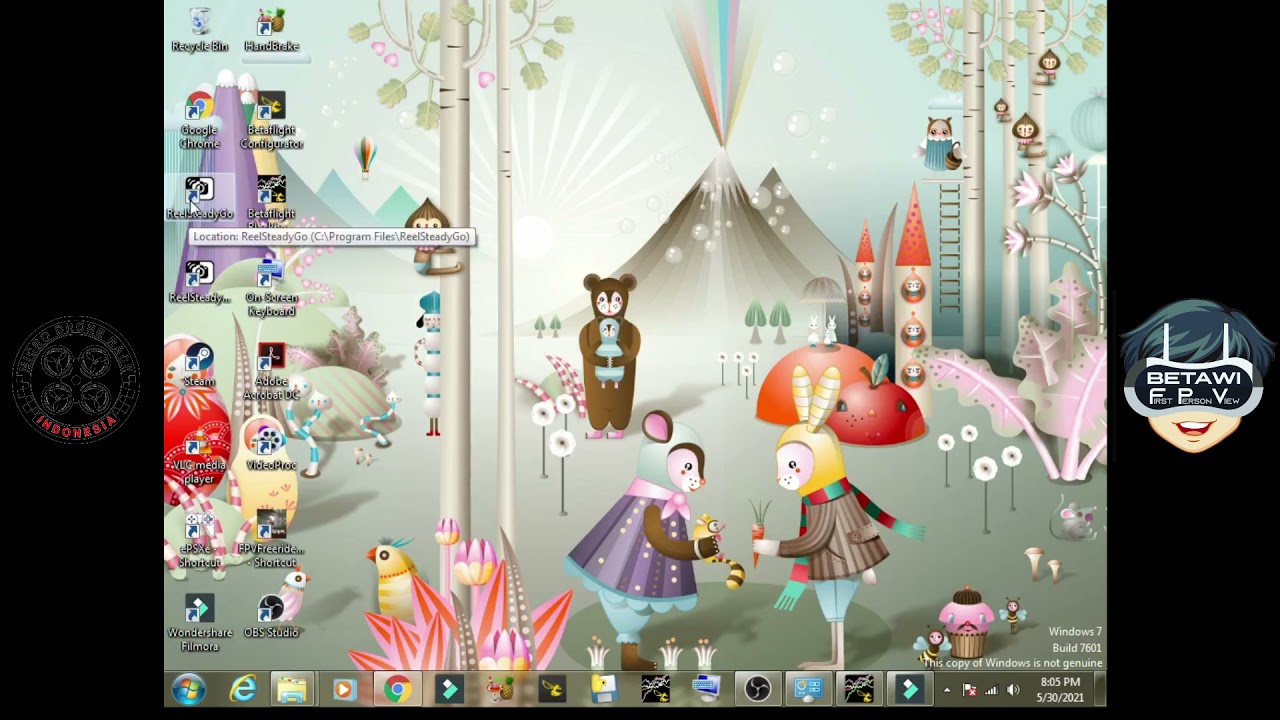Open the HandBrake pineapple taskbar icon
Image resolution: width=1280 pixels, height=720 pixels.
500,689
